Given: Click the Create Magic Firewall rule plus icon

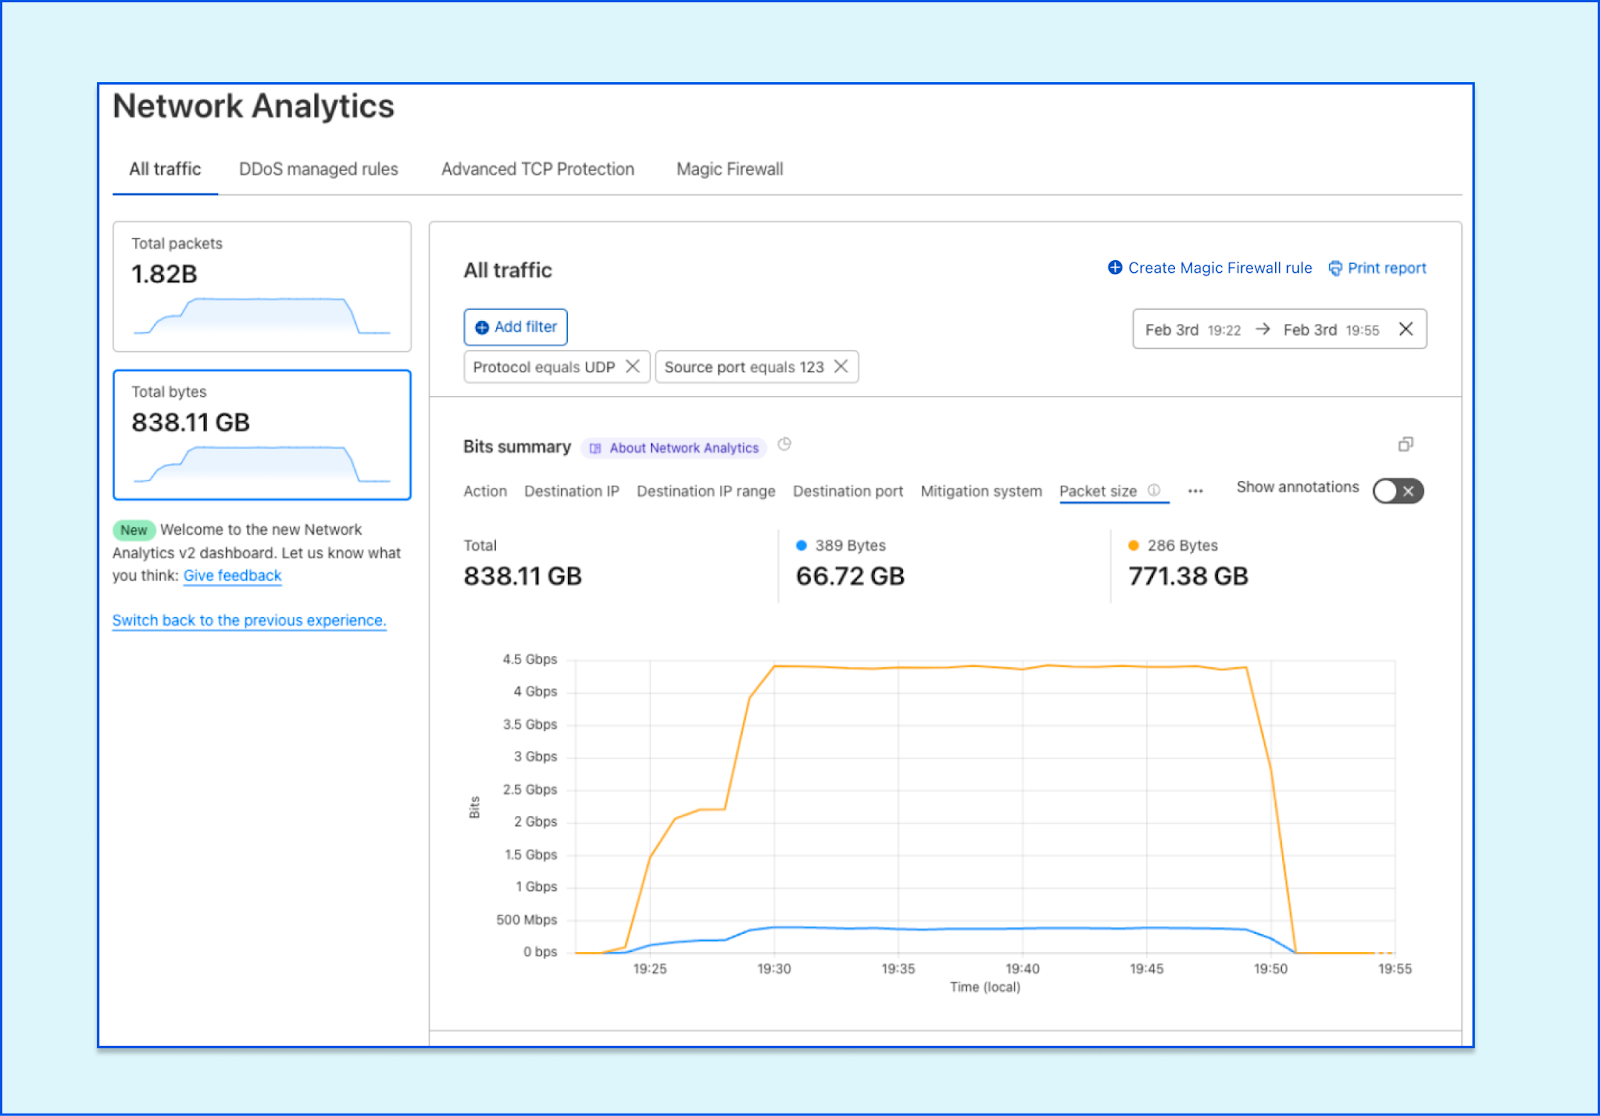Looking at the screenshot, I should 1115,268.
